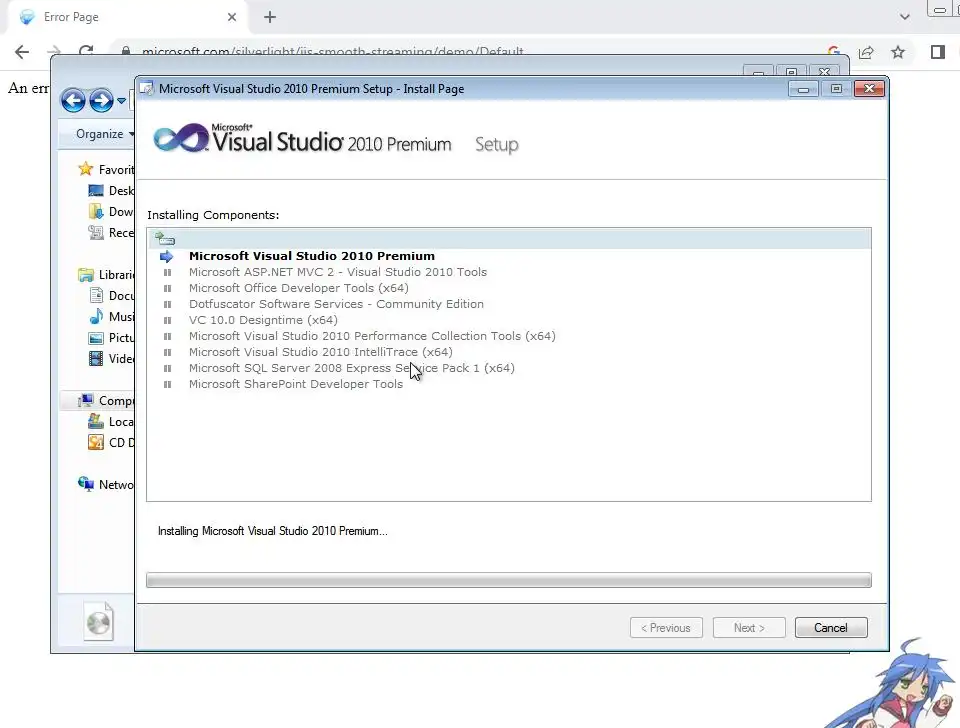Click pending icon beside Dotfuscator Software Services

coord(167,304)
